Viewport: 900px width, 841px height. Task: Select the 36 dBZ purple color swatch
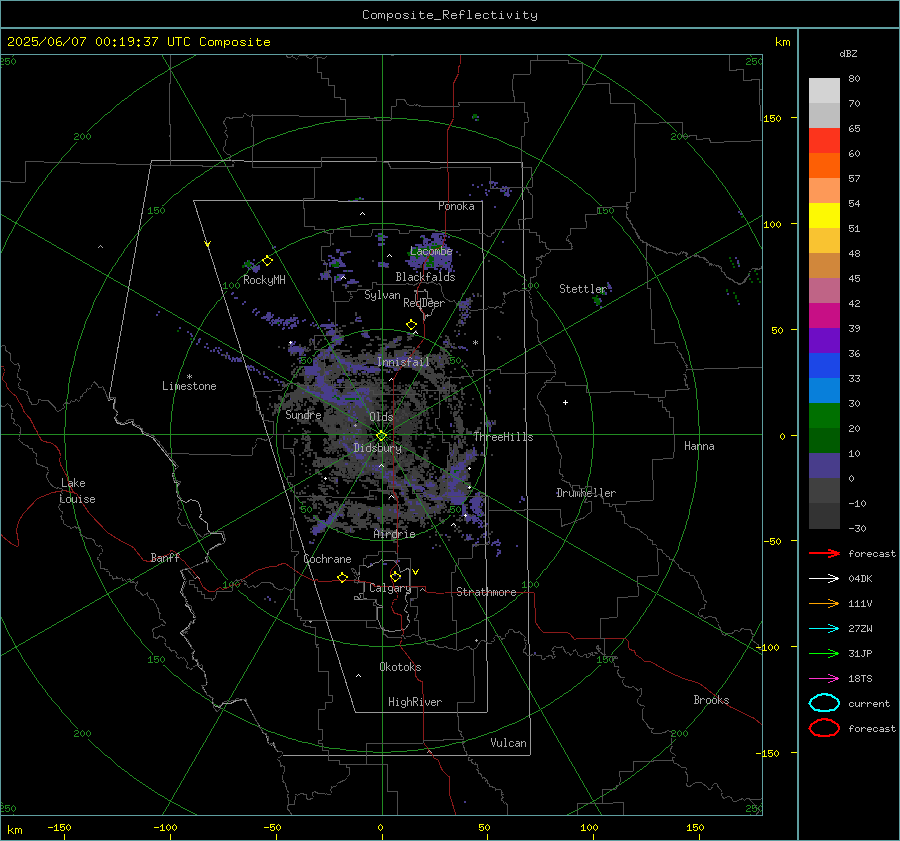(x=824, y=340)
